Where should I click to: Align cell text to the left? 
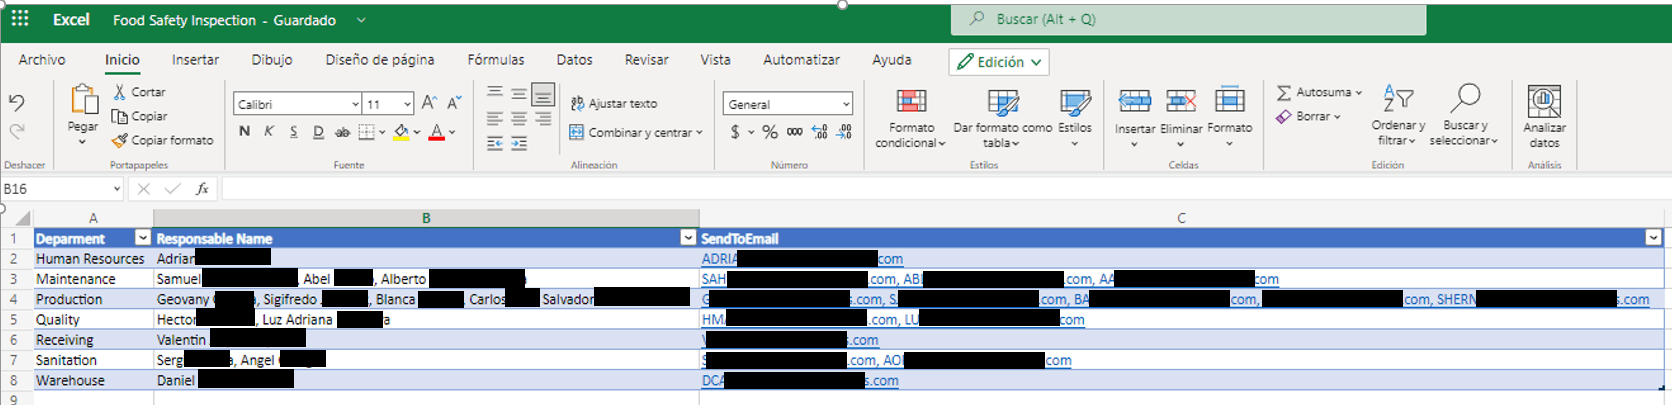495,118
